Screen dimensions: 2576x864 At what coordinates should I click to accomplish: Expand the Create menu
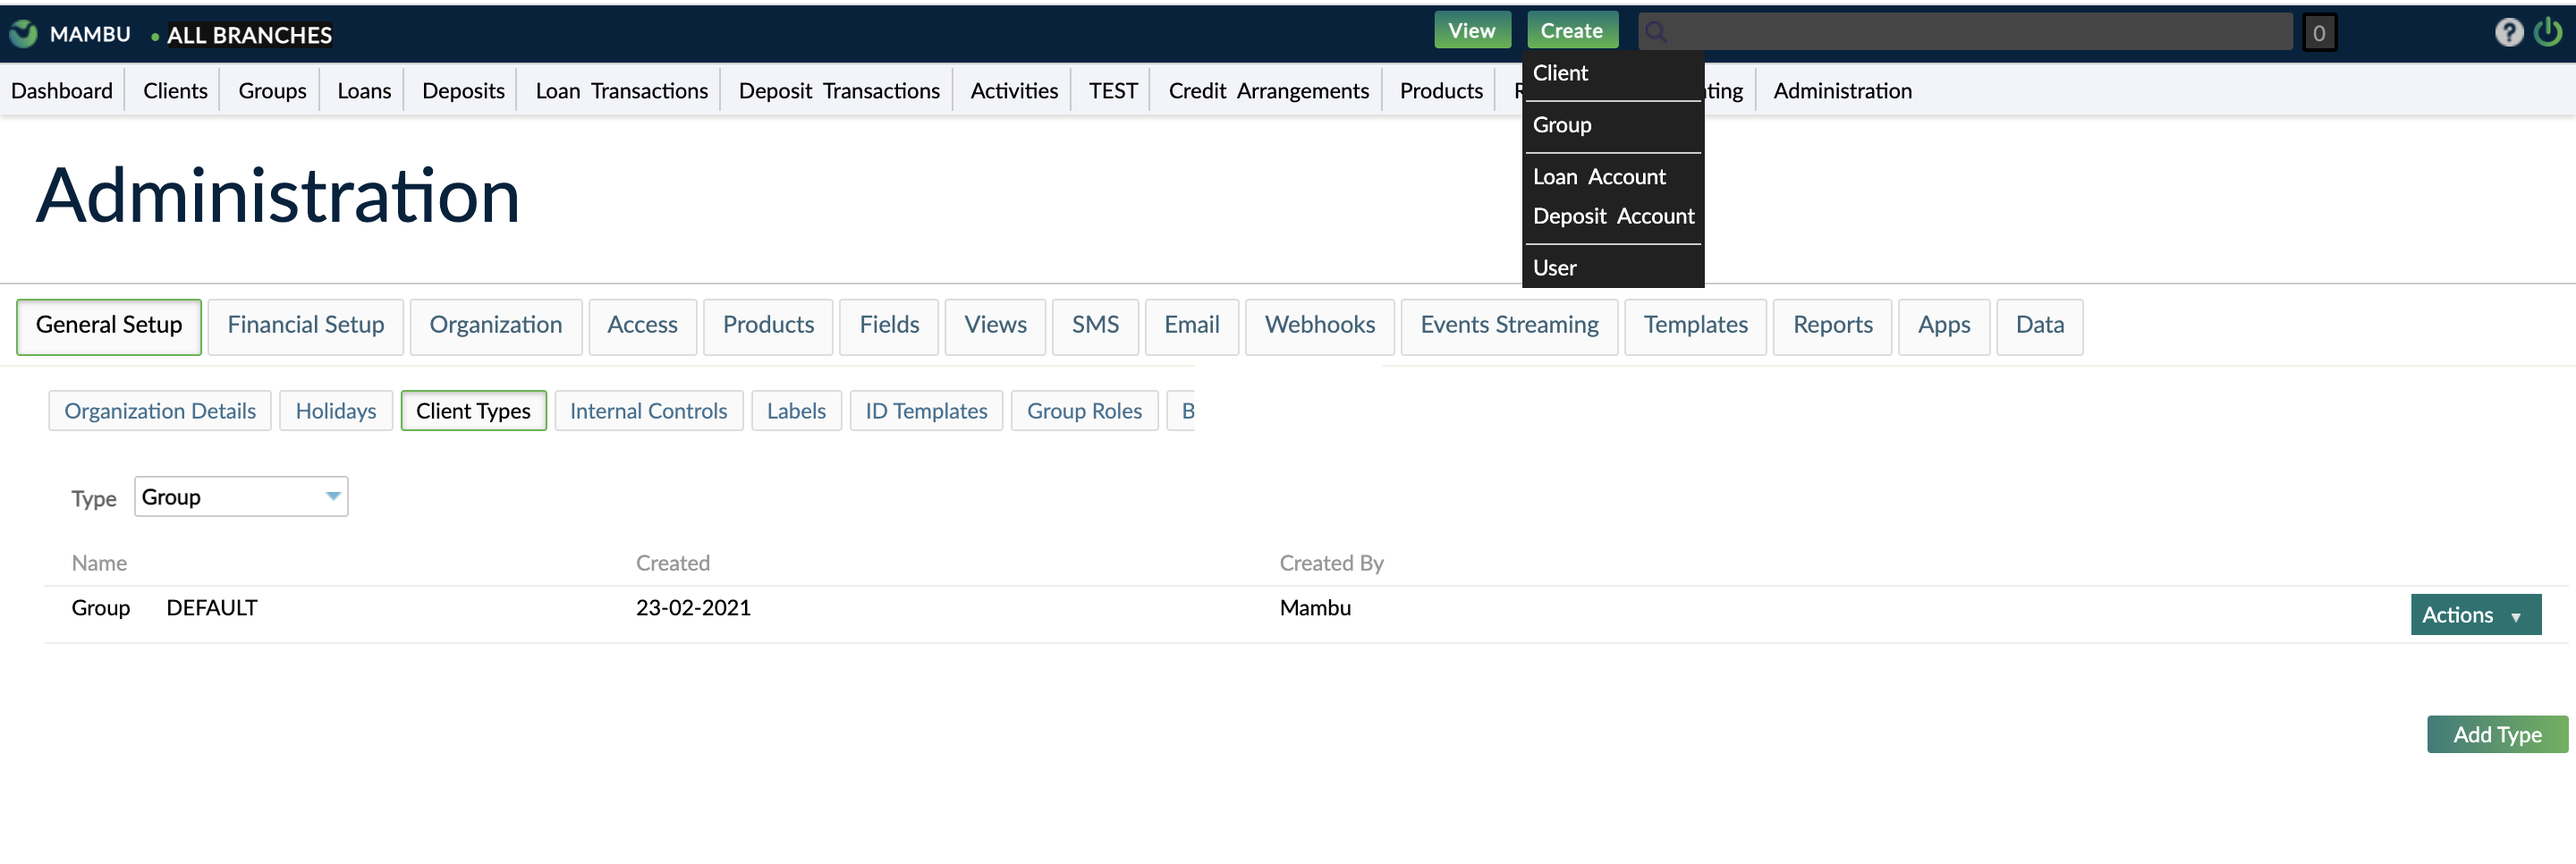[x=1572, y=29]
